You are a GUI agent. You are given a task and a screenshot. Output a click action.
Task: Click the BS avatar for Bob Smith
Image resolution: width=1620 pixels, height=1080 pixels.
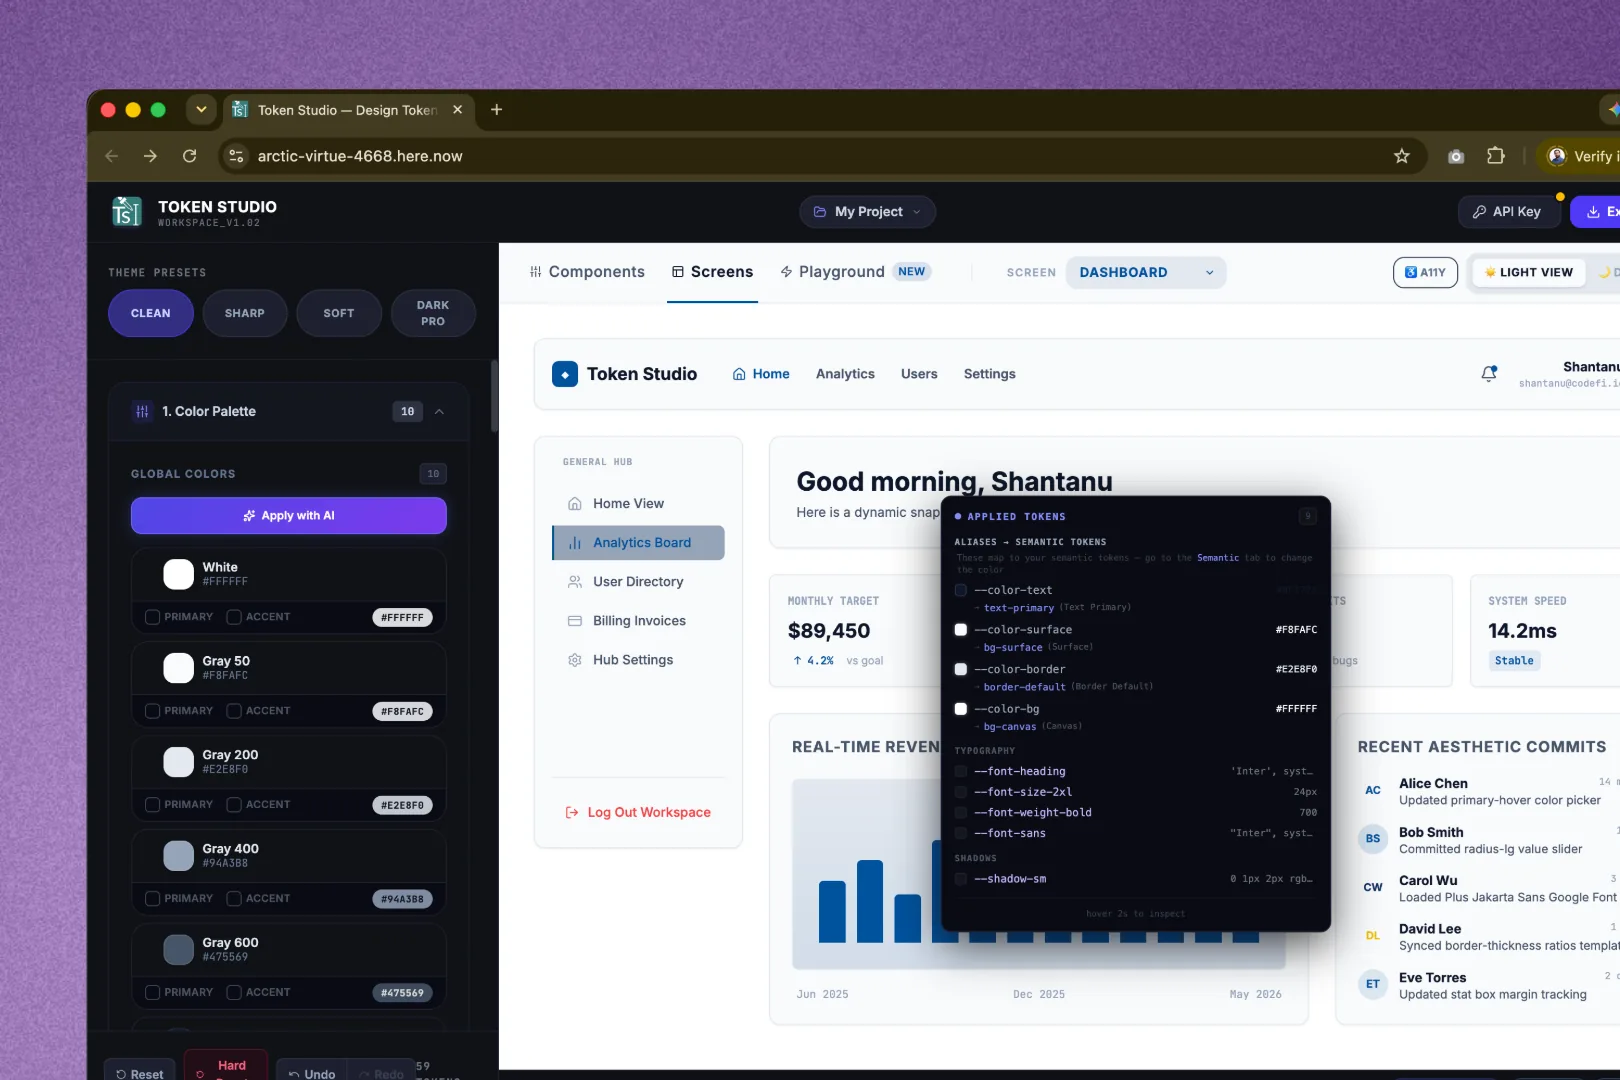point(1373,839)
